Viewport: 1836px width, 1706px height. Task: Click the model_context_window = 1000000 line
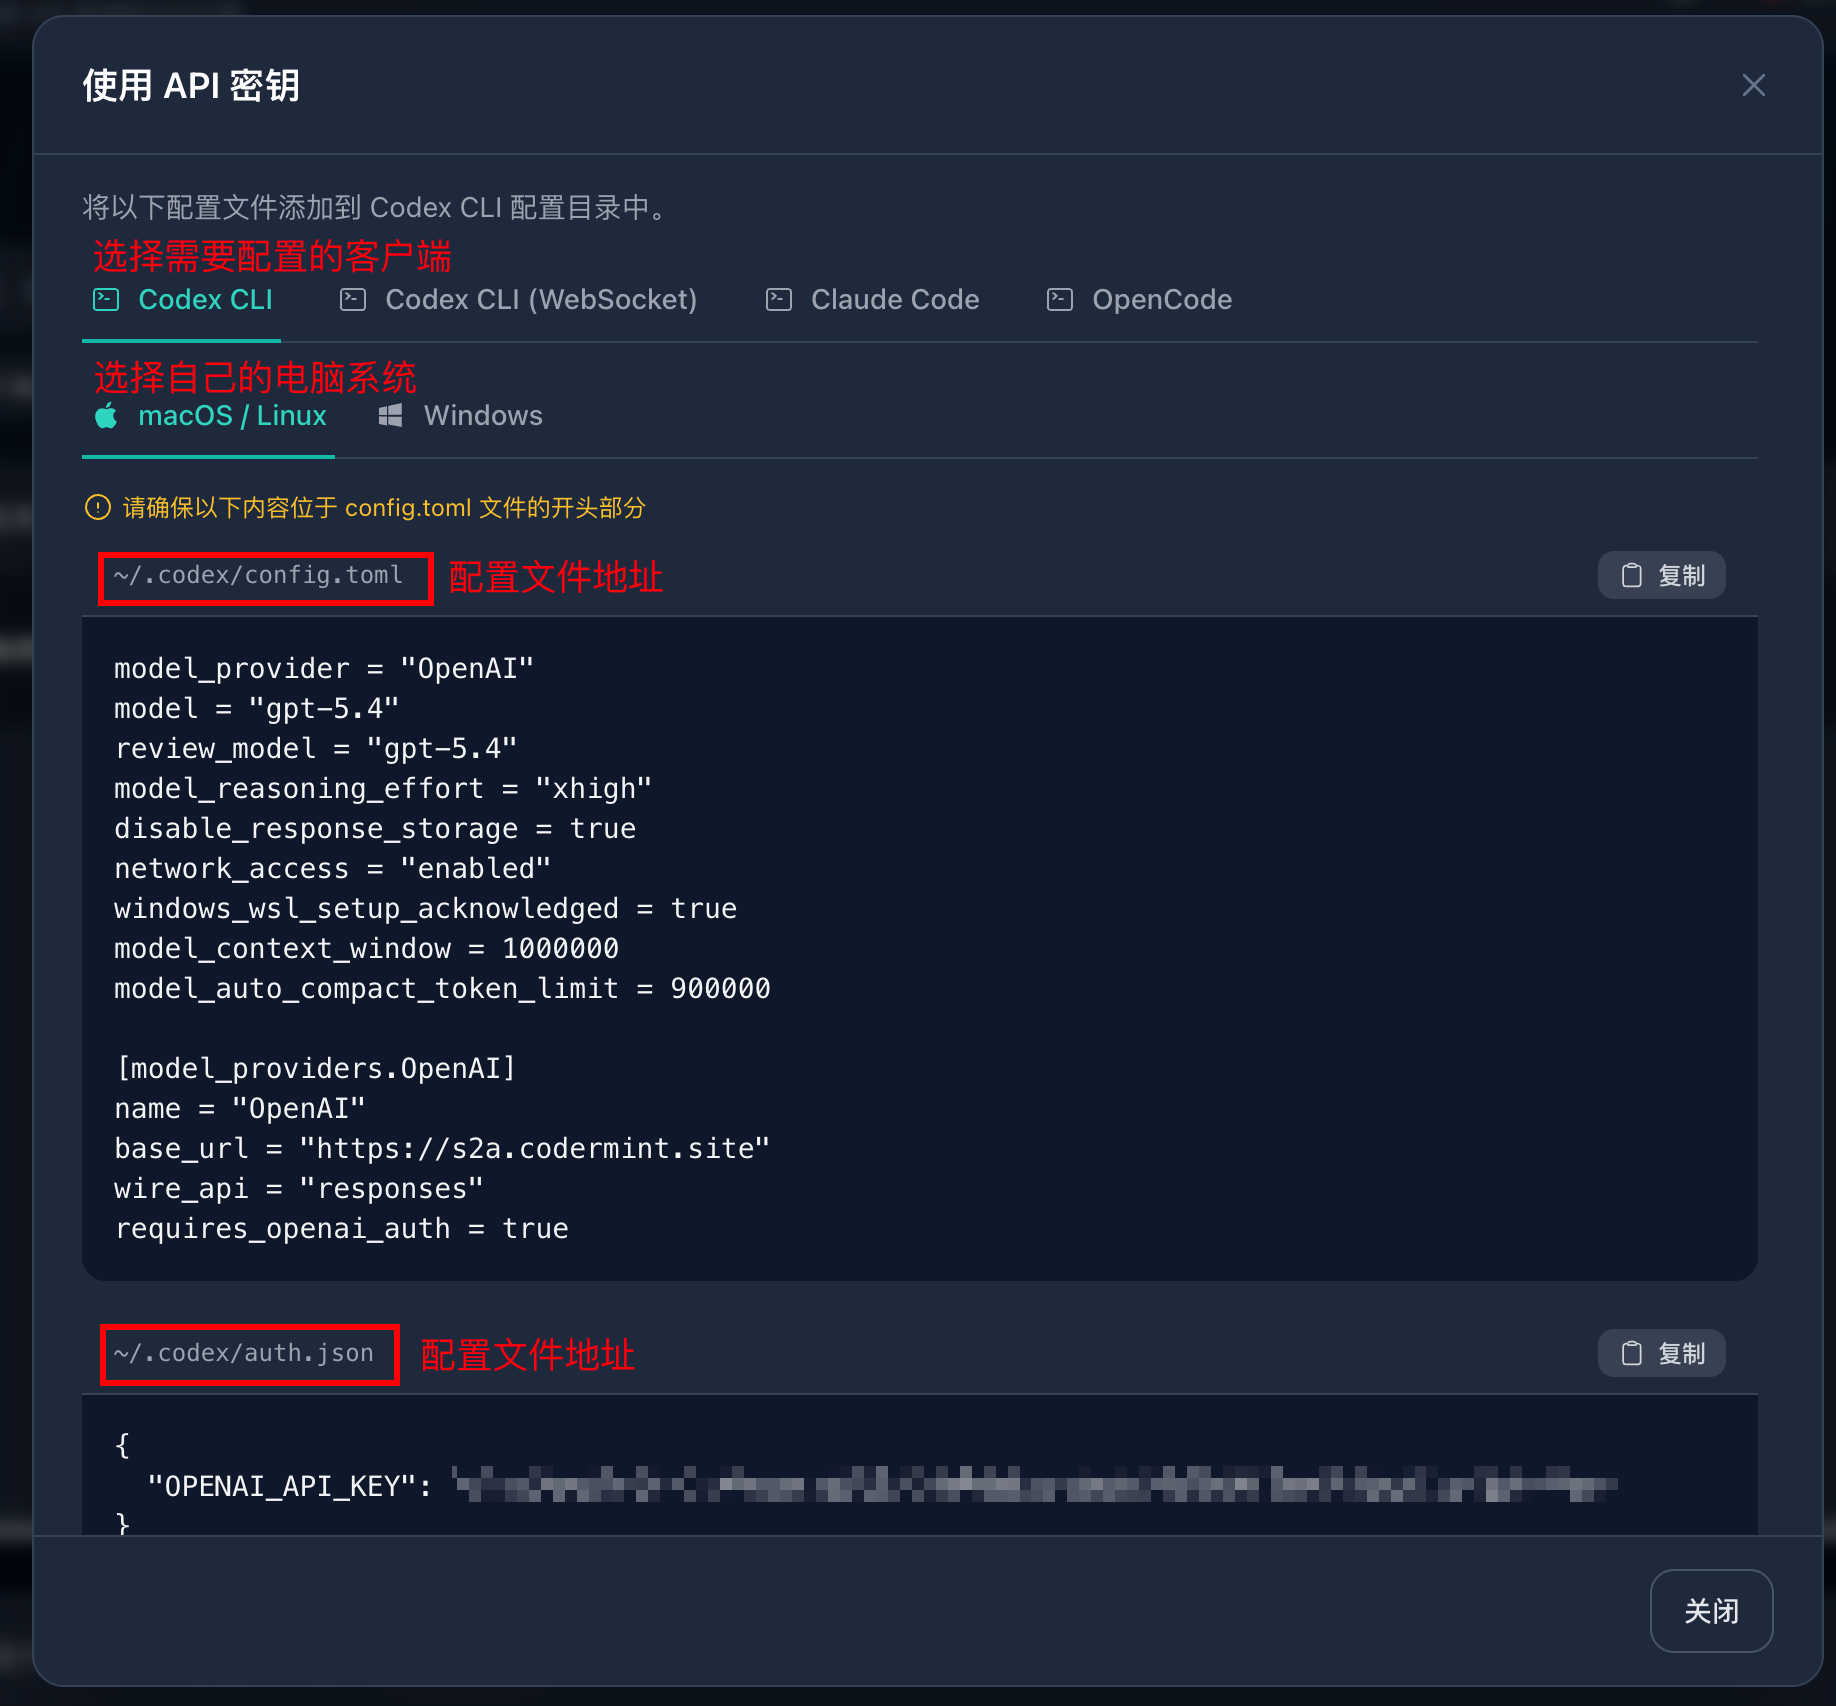[x=367, y=948]
